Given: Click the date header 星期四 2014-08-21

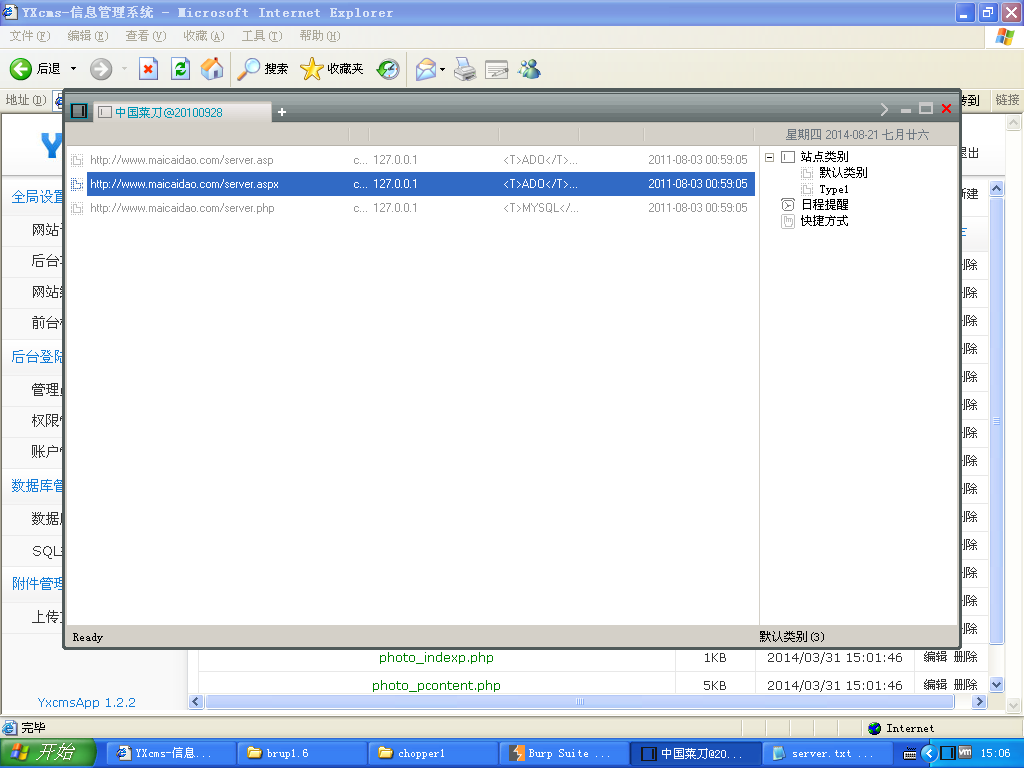Looking at the screenshot, I should pos(857,135).
